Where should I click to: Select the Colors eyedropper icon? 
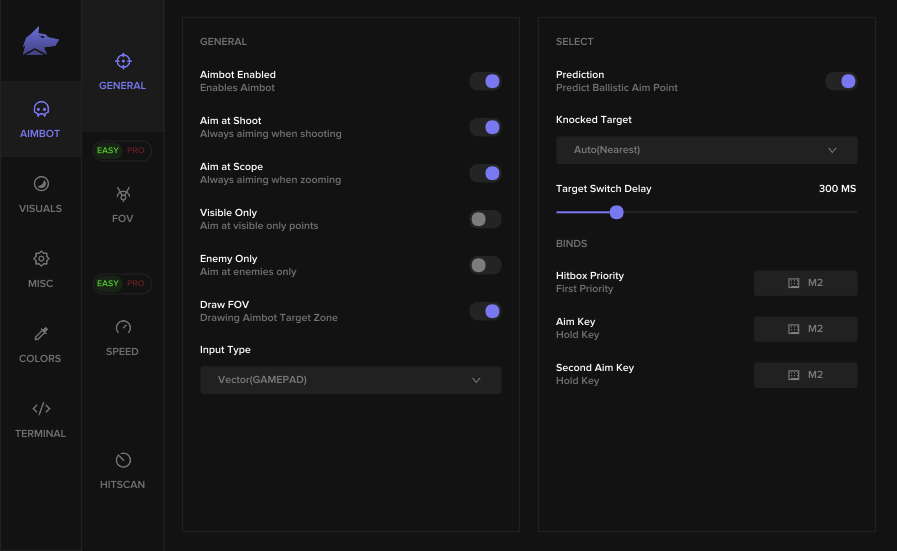pos(41,334)
